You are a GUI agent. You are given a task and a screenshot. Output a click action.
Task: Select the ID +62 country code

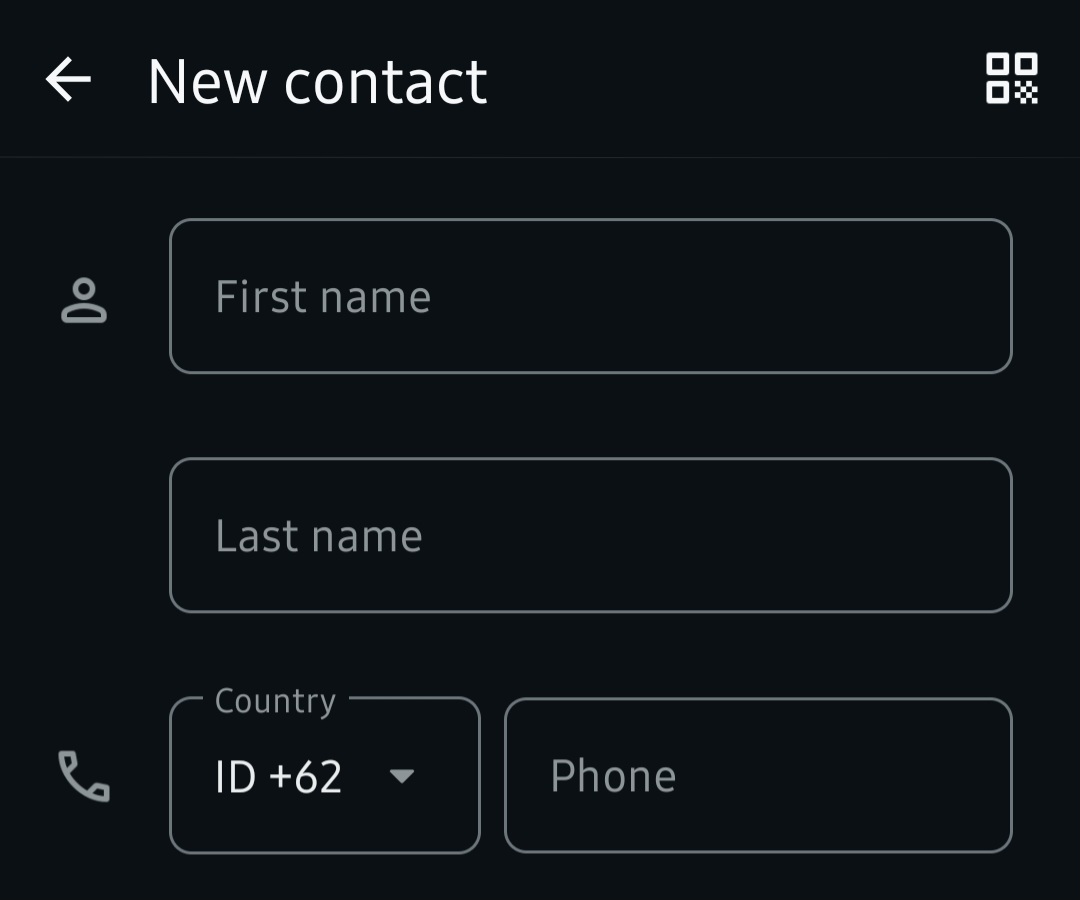point(279,777)
